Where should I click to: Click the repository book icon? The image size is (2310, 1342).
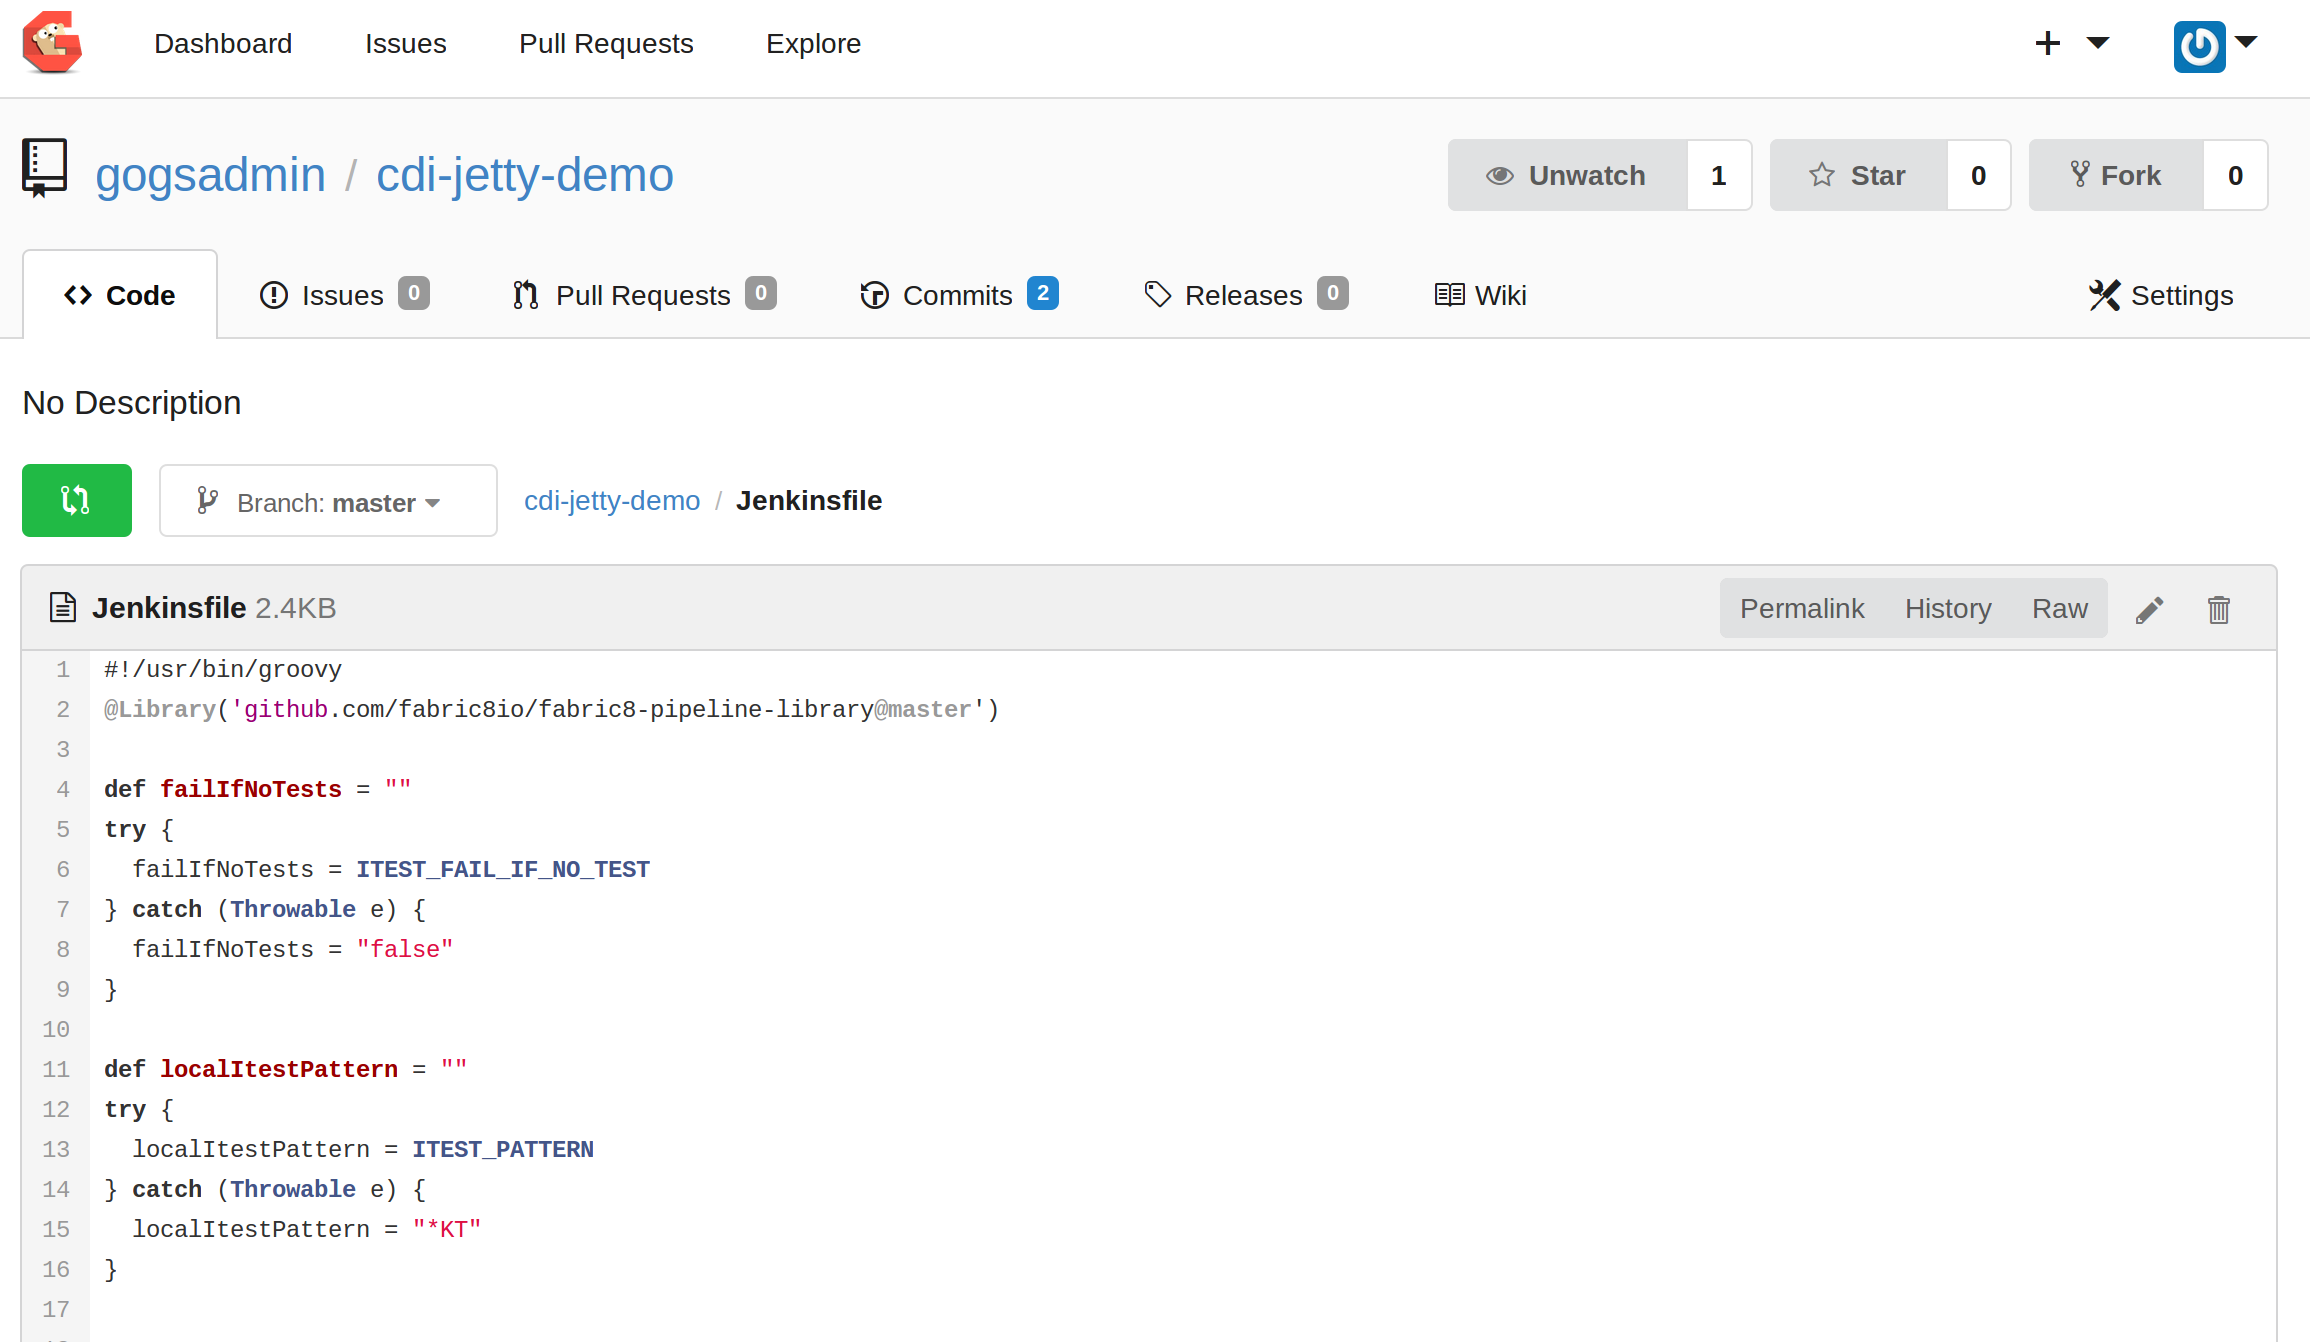(45, 168)
